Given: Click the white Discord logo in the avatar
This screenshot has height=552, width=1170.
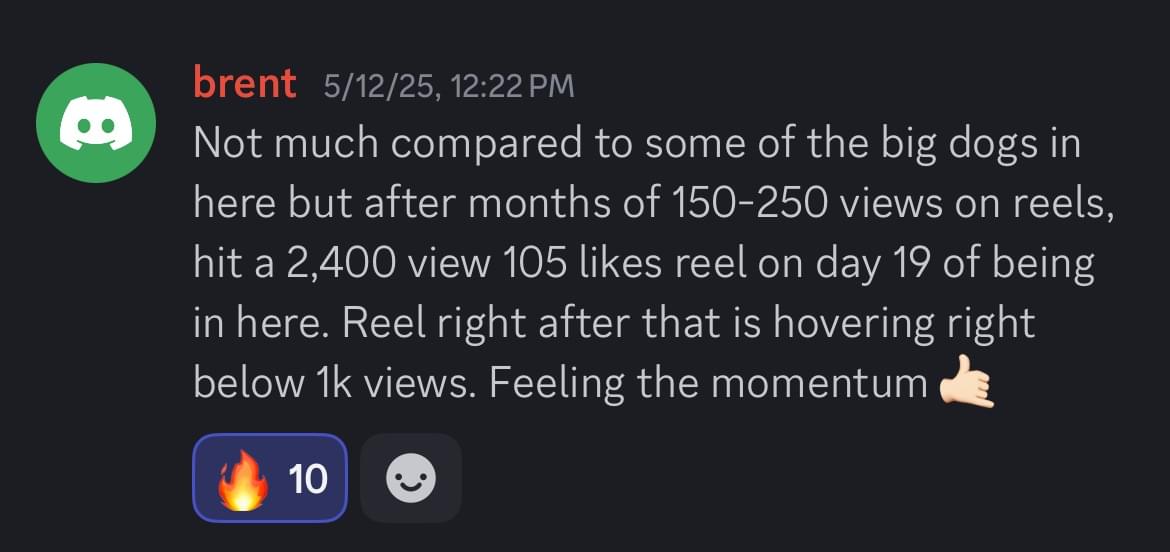Looking at the screenshot, I should 96,125.
